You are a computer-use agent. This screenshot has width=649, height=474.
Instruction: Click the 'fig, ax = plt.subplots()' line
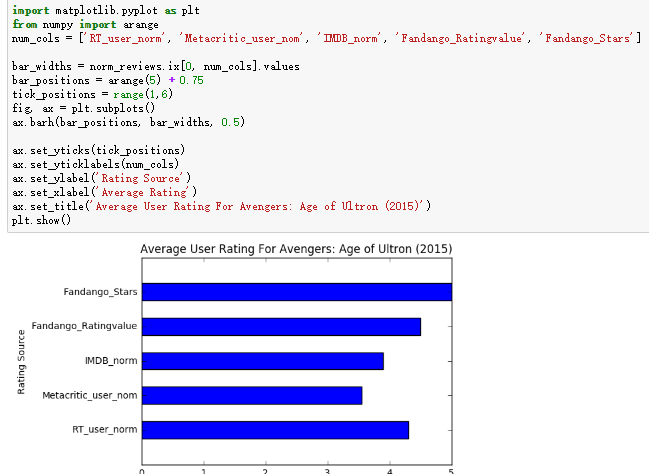(84, 108)
